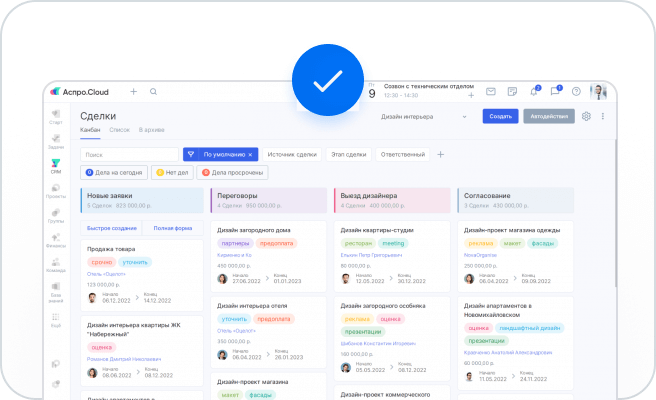Toggle the Дела просрочены filter
656x400 pixels.
(232, 172)
